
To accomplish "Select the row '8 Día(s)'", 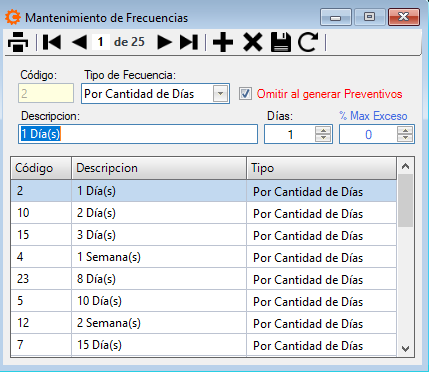I will coord(204,279).
